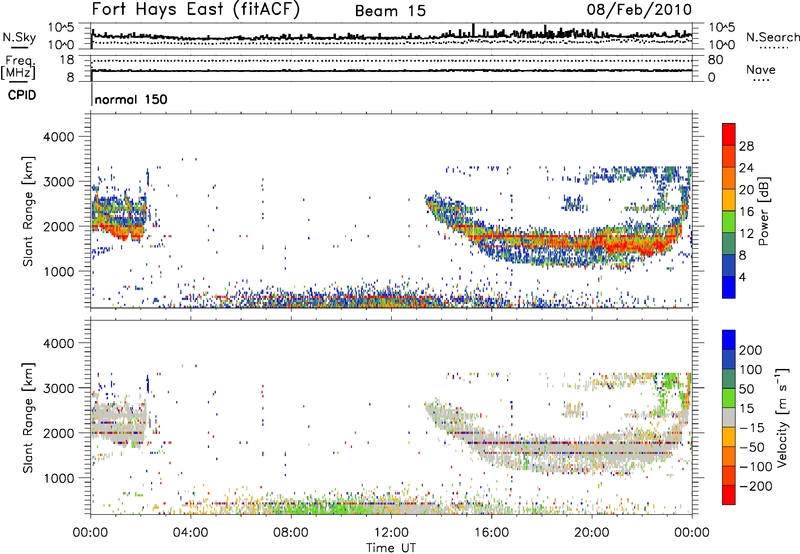The image size is (800, 554).
Task: Click the '4' Power scale value
Action: (x=742, y=277)
